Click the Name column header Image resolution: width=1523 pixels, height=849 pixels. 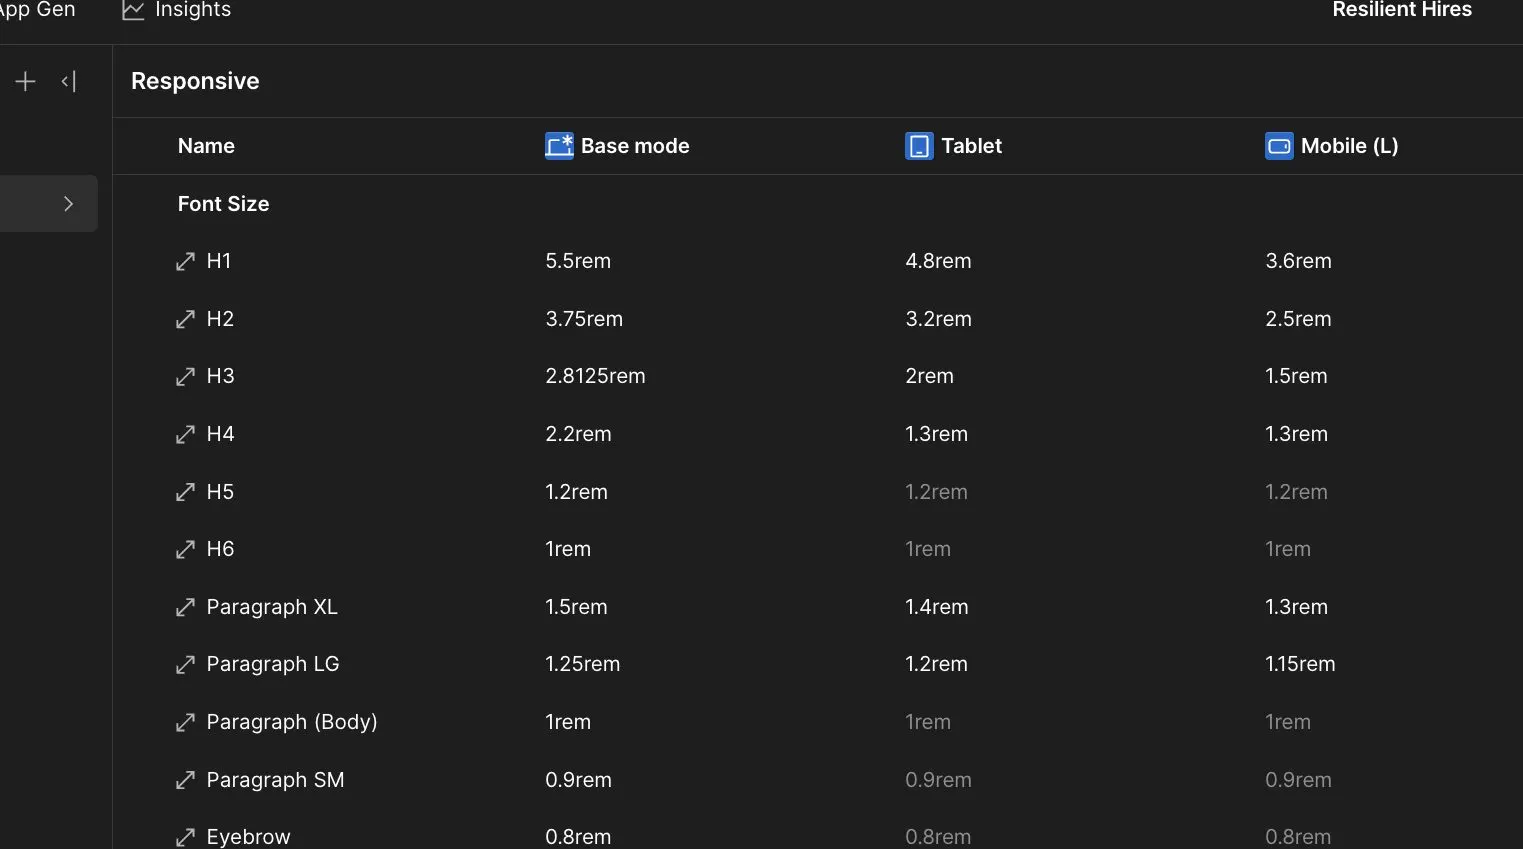[206, 146]
